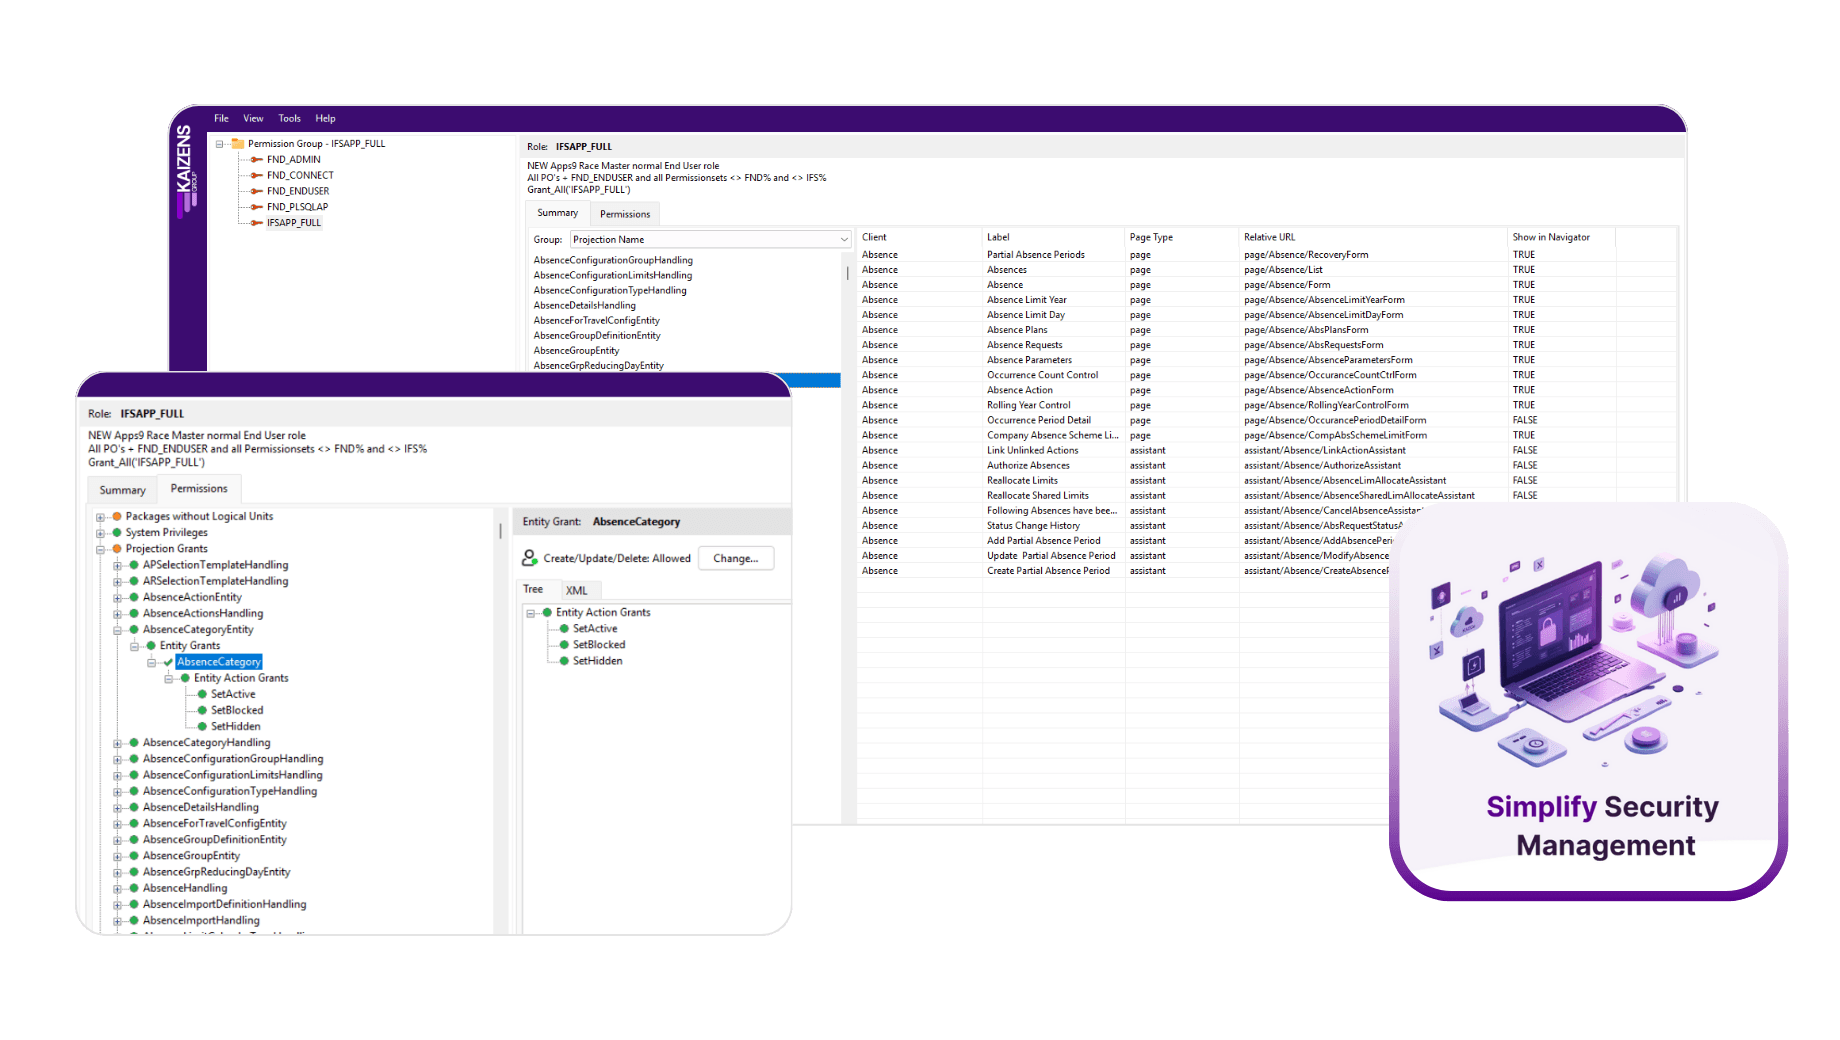Click the key icon beside FND_CONNECT
Screen dimensions: 1840x1040
tap(257, 176)
